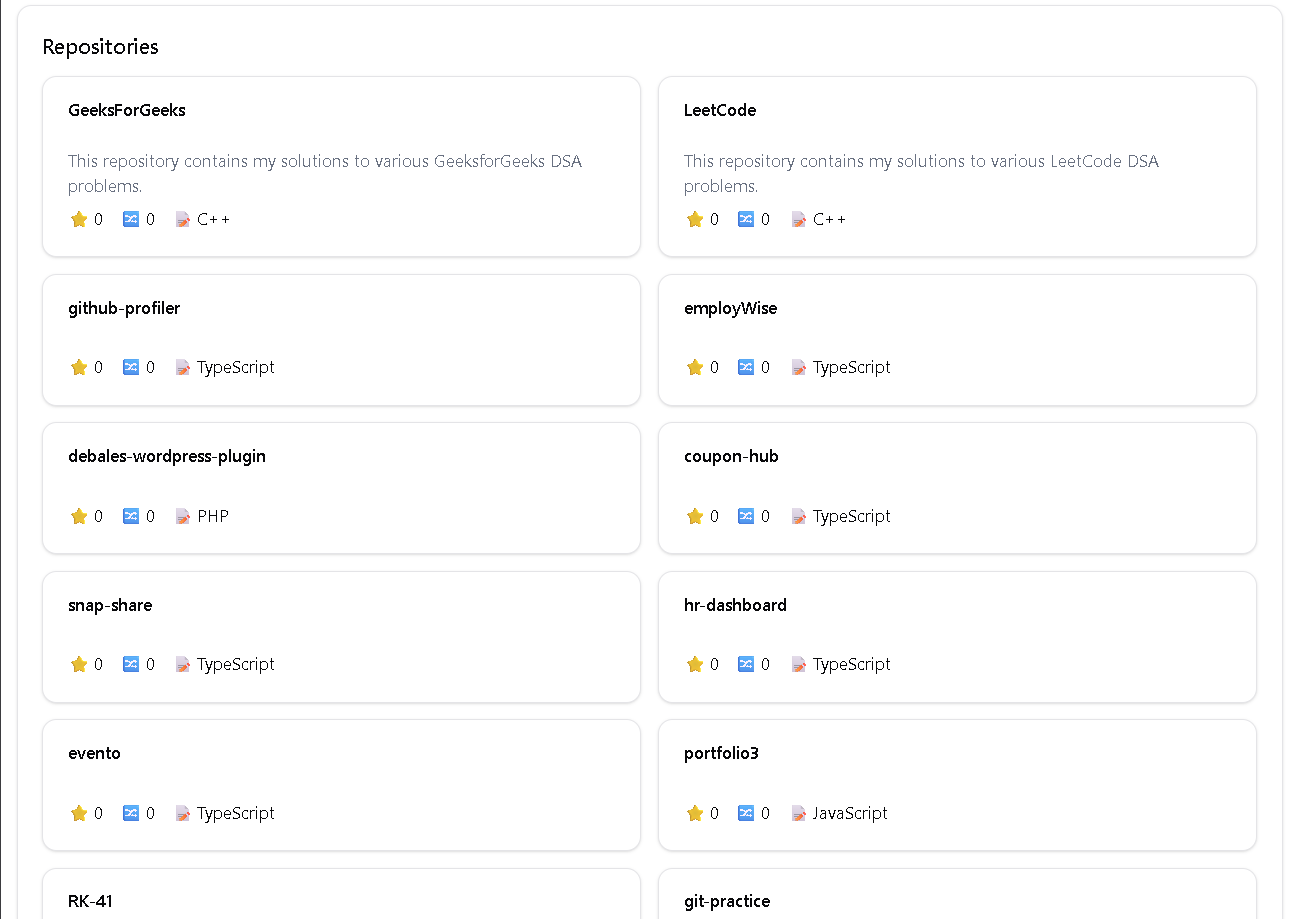Screen dimensions: 1292x919
Task: Click the star icon on snap-share card
Action: [79, 664]
